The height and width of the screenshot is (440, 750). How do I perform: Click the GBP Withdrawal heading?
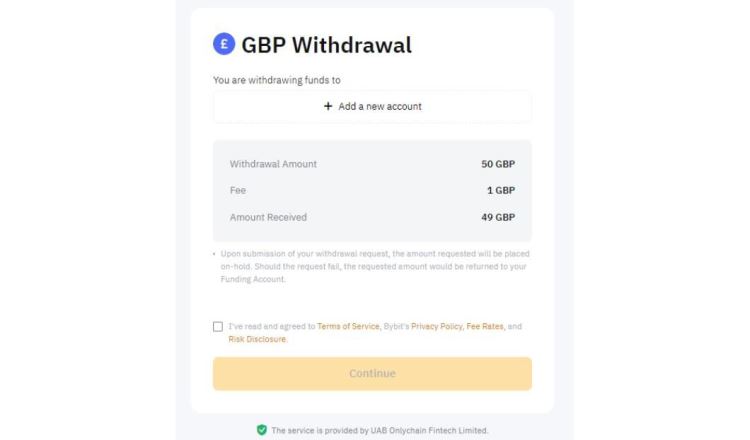[326, 45]
